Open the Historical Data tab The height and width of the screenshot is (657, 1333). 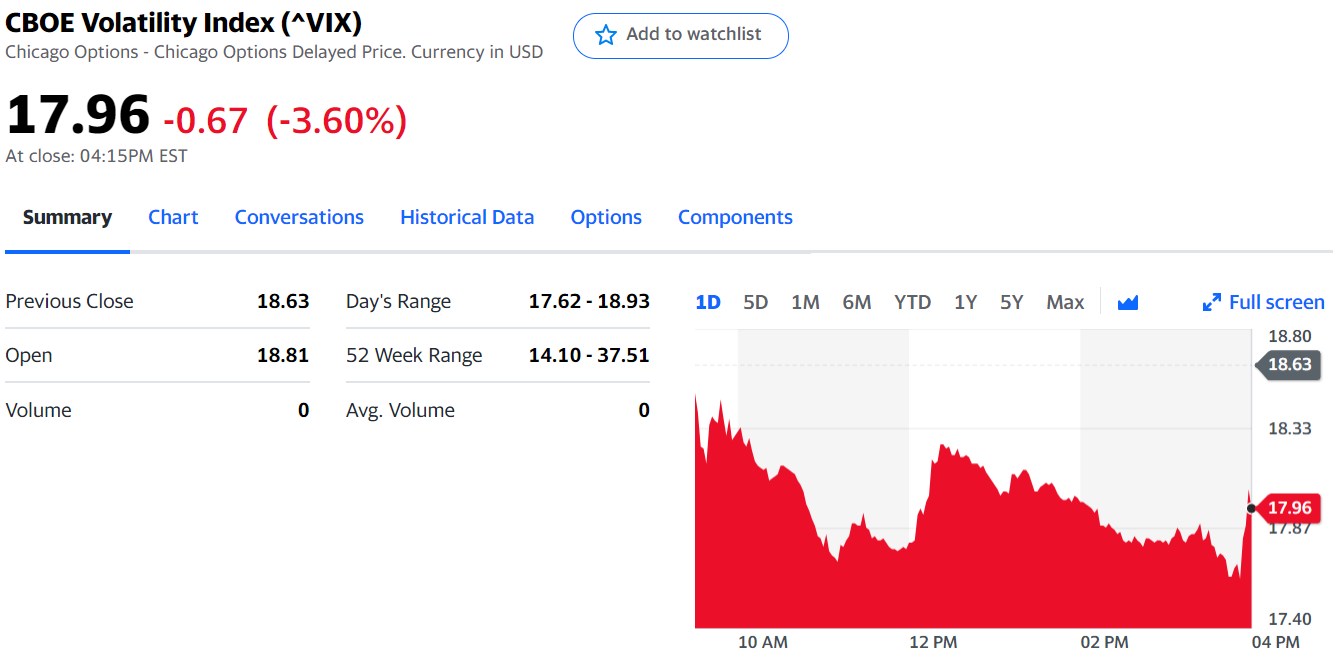[x=467, y=217]
